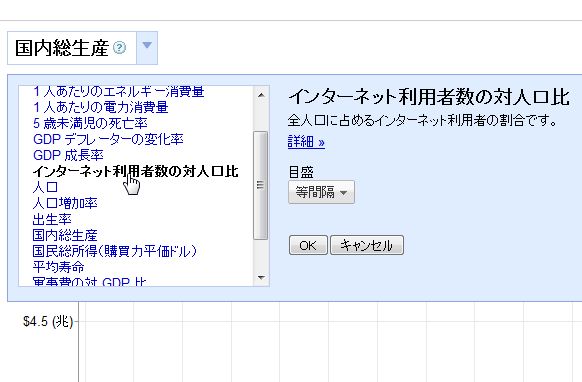Click the list scrollbar up arrow
Image resolution: width=582 pixels, height=382 pixels.
click(261, 95)
